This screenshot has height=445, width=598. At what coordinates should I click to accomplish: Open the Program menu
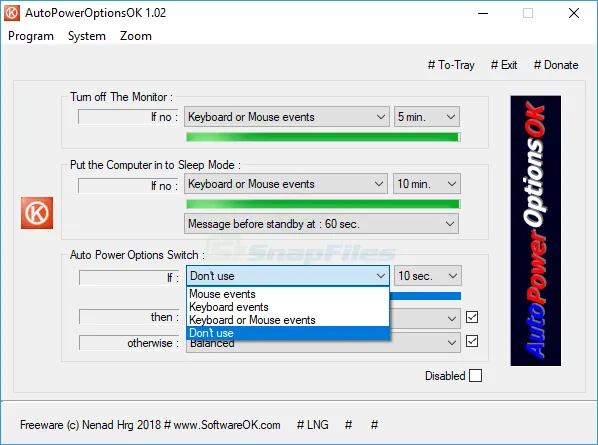tap(31, 36)
